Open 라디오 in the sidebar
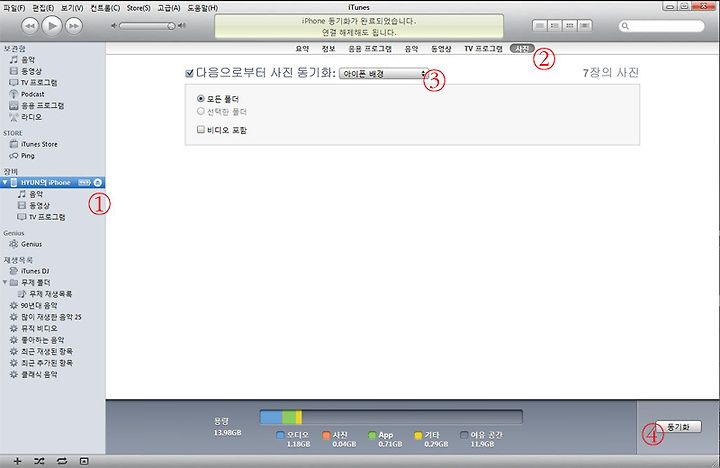The width and height of the screenshot is (720, 468). pyautogui.click(x=31, y=117)
